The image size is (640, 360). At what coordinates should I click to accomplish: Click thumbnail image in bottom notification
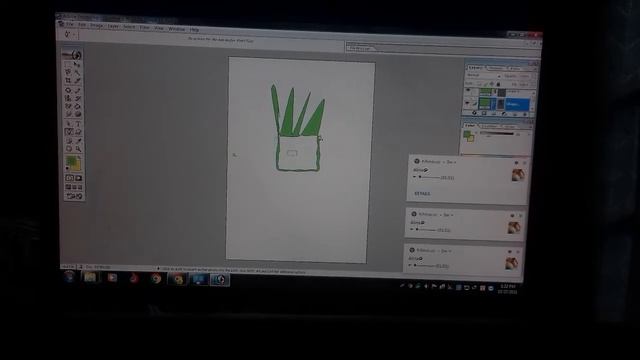coord(512,263)
